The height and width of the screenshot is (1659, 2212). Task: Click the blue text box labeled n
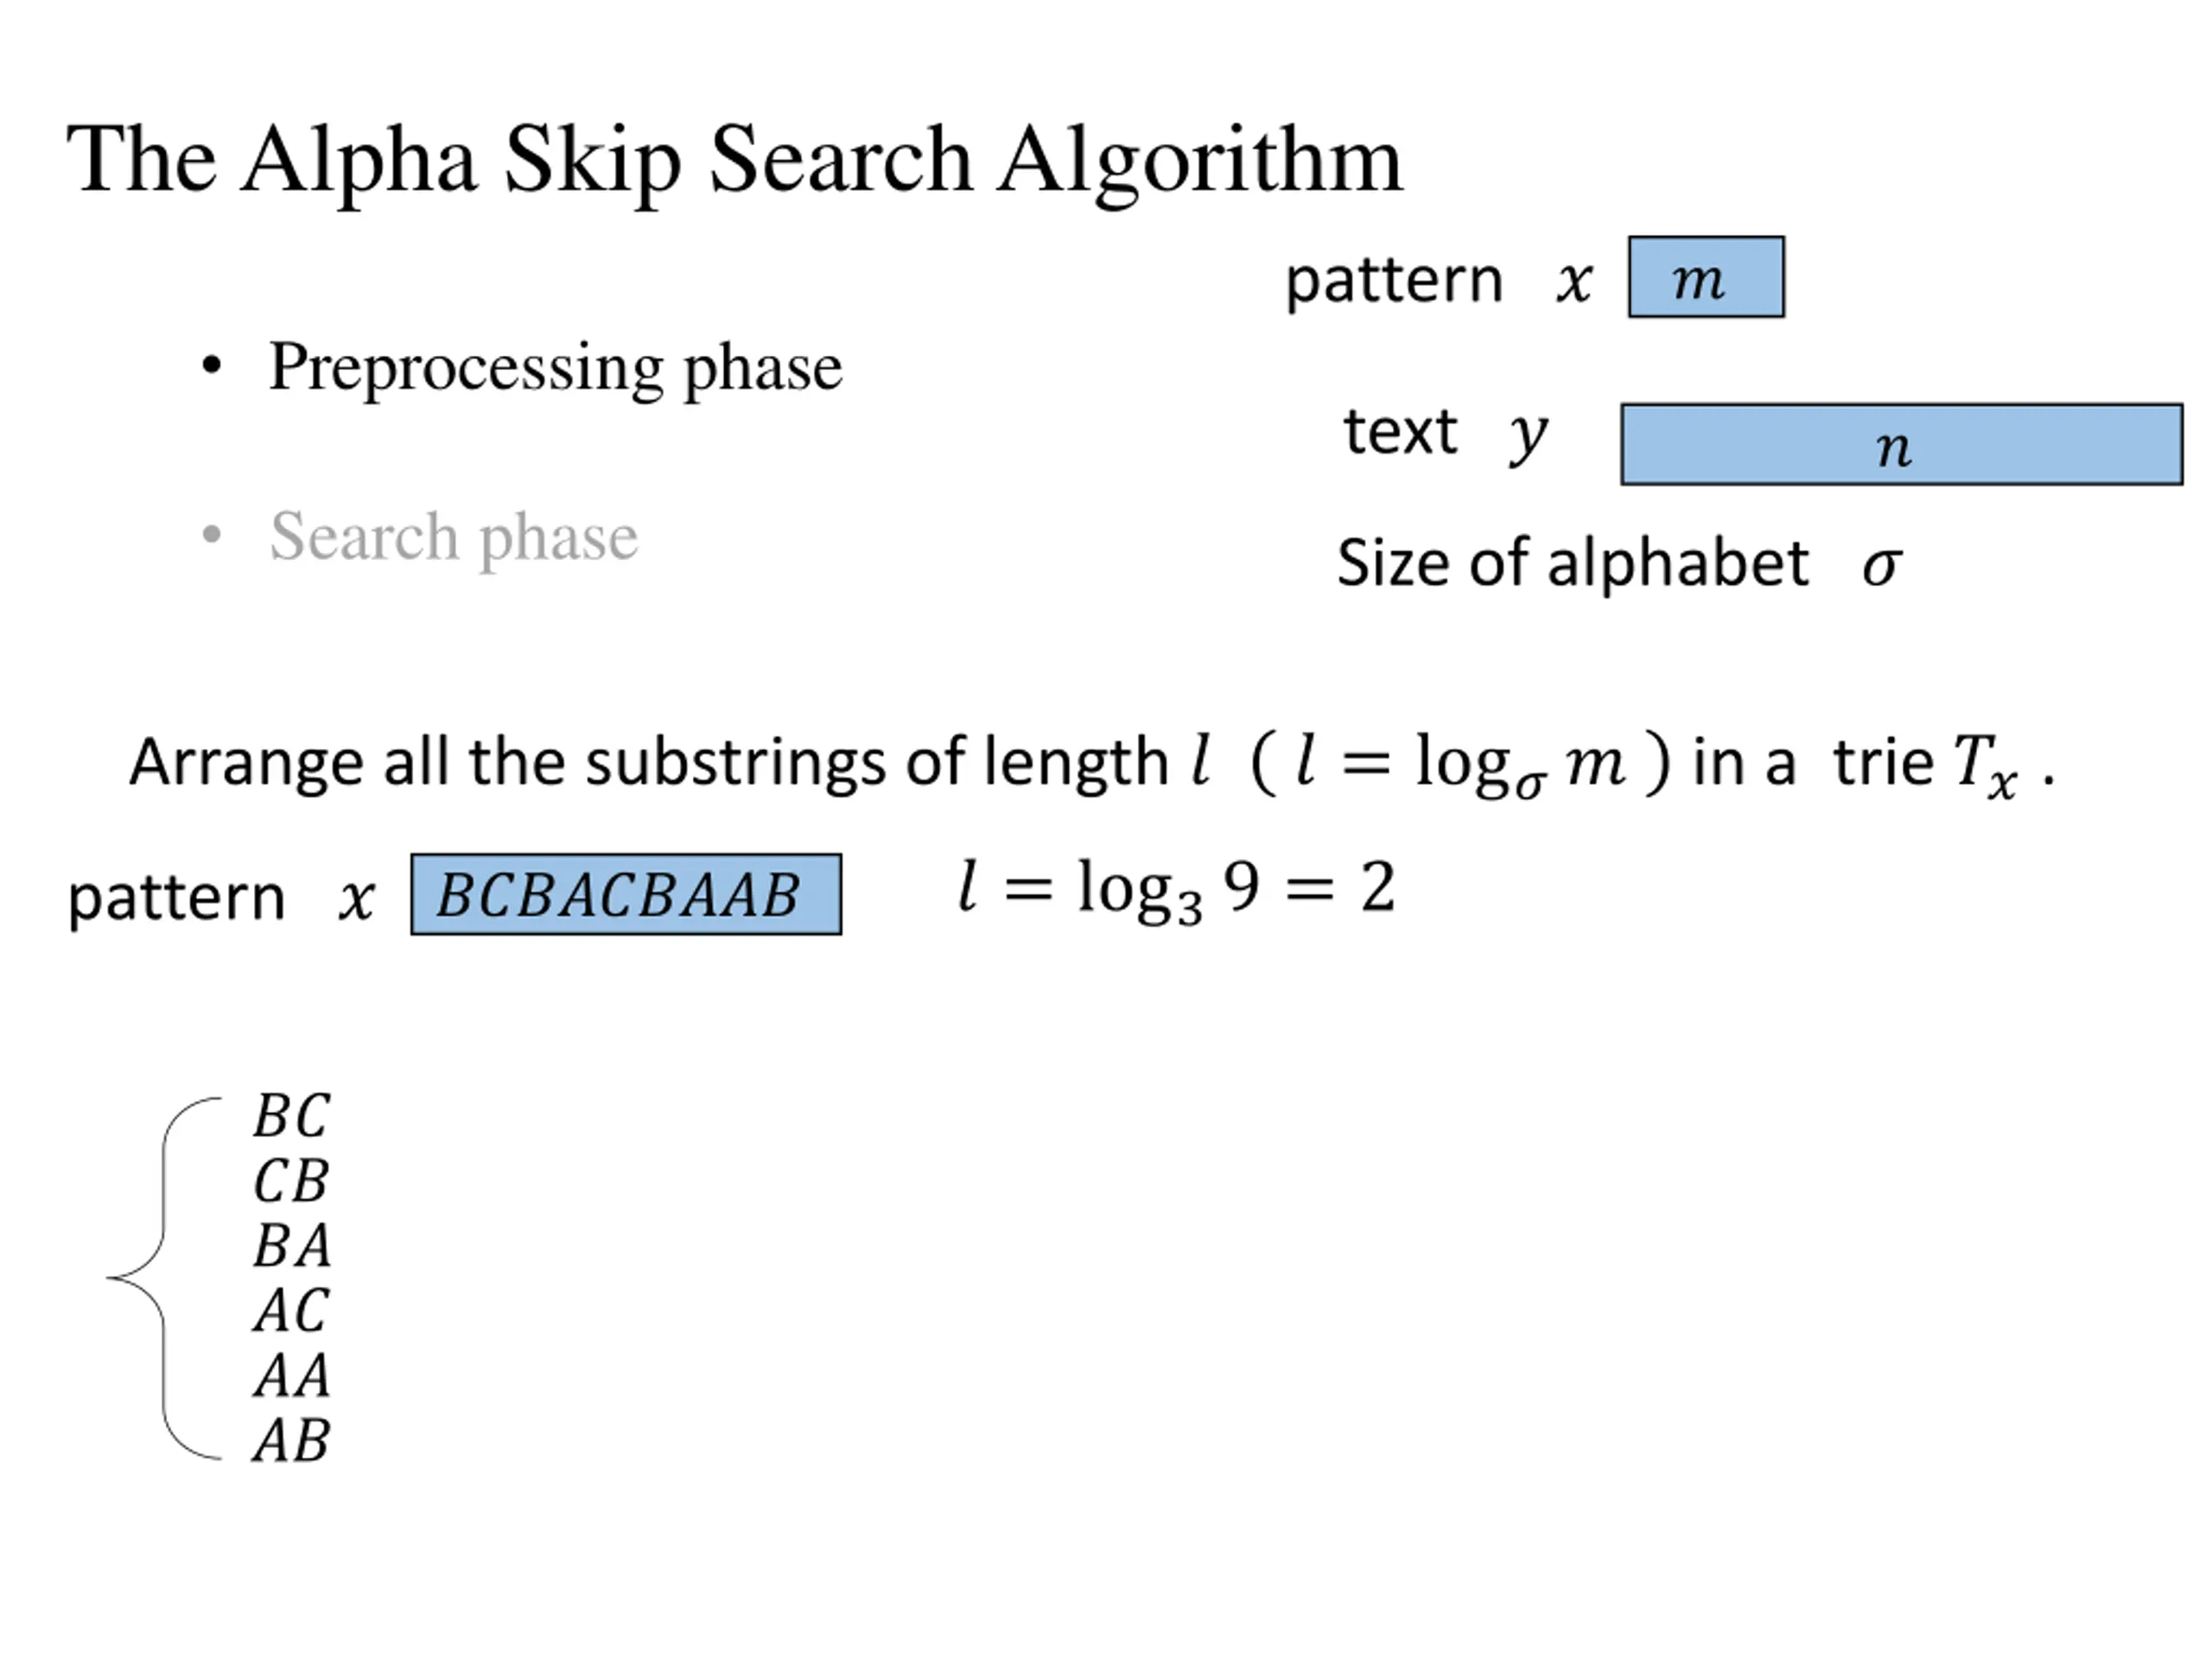(x=1902, y=444)
